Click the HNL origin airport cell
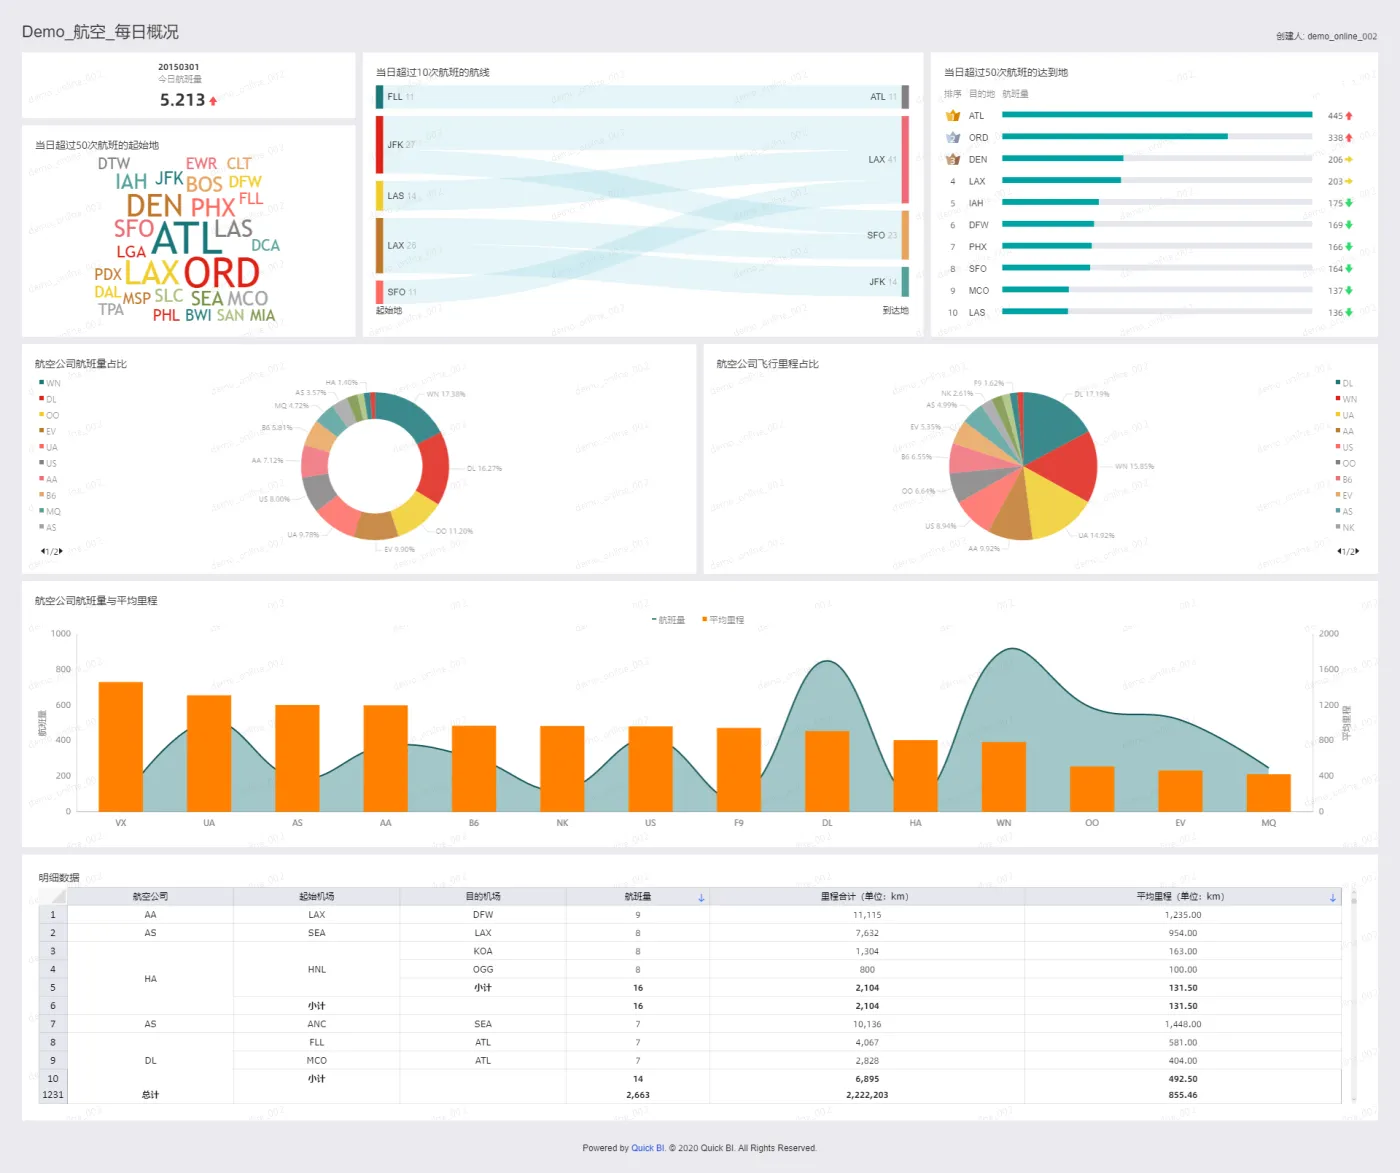This screenshot has height=1173, width=1400. (317, 970)
